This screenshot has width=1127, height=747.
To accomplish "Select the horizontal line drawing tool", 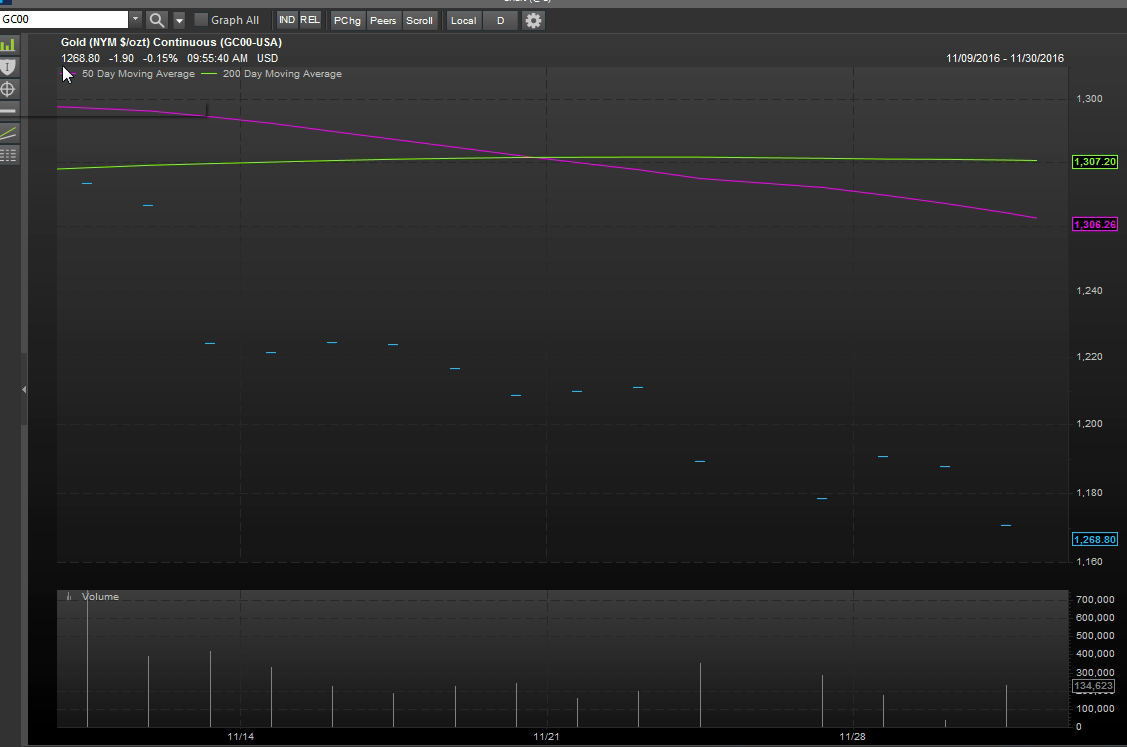I will (8, 111).
